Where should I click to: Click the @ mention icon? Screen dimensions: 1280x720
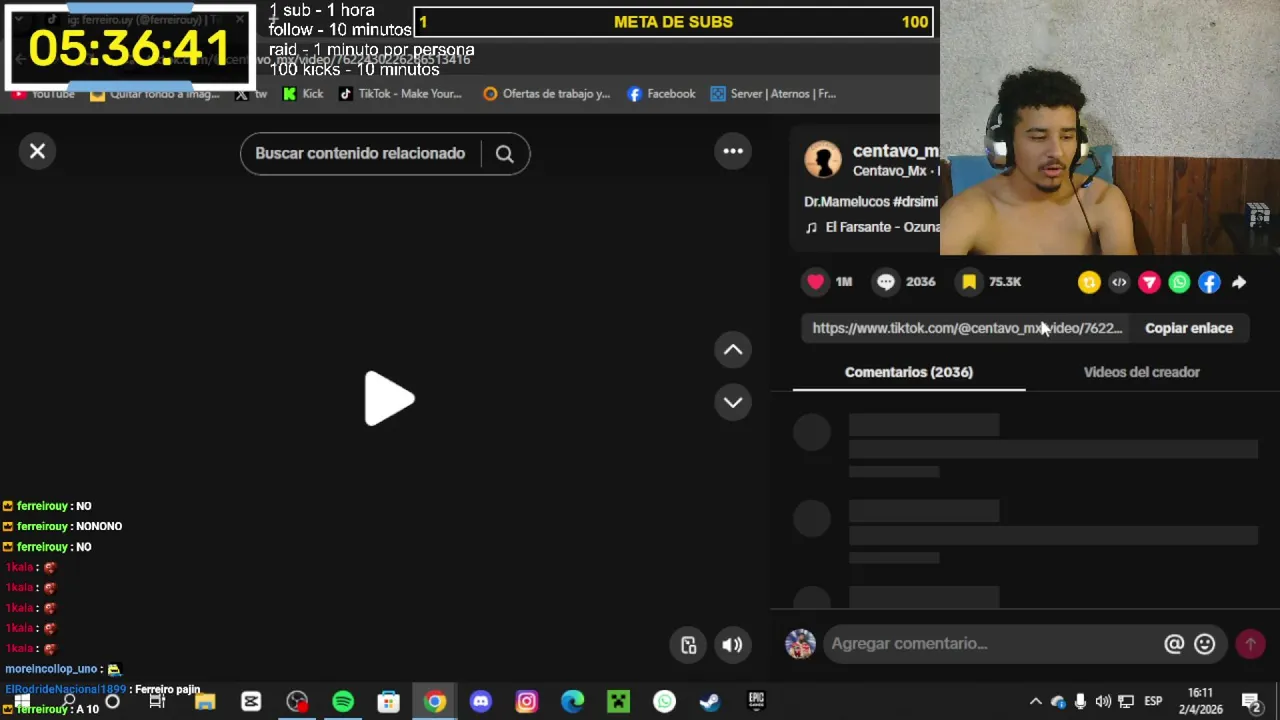pos(1174,644)
